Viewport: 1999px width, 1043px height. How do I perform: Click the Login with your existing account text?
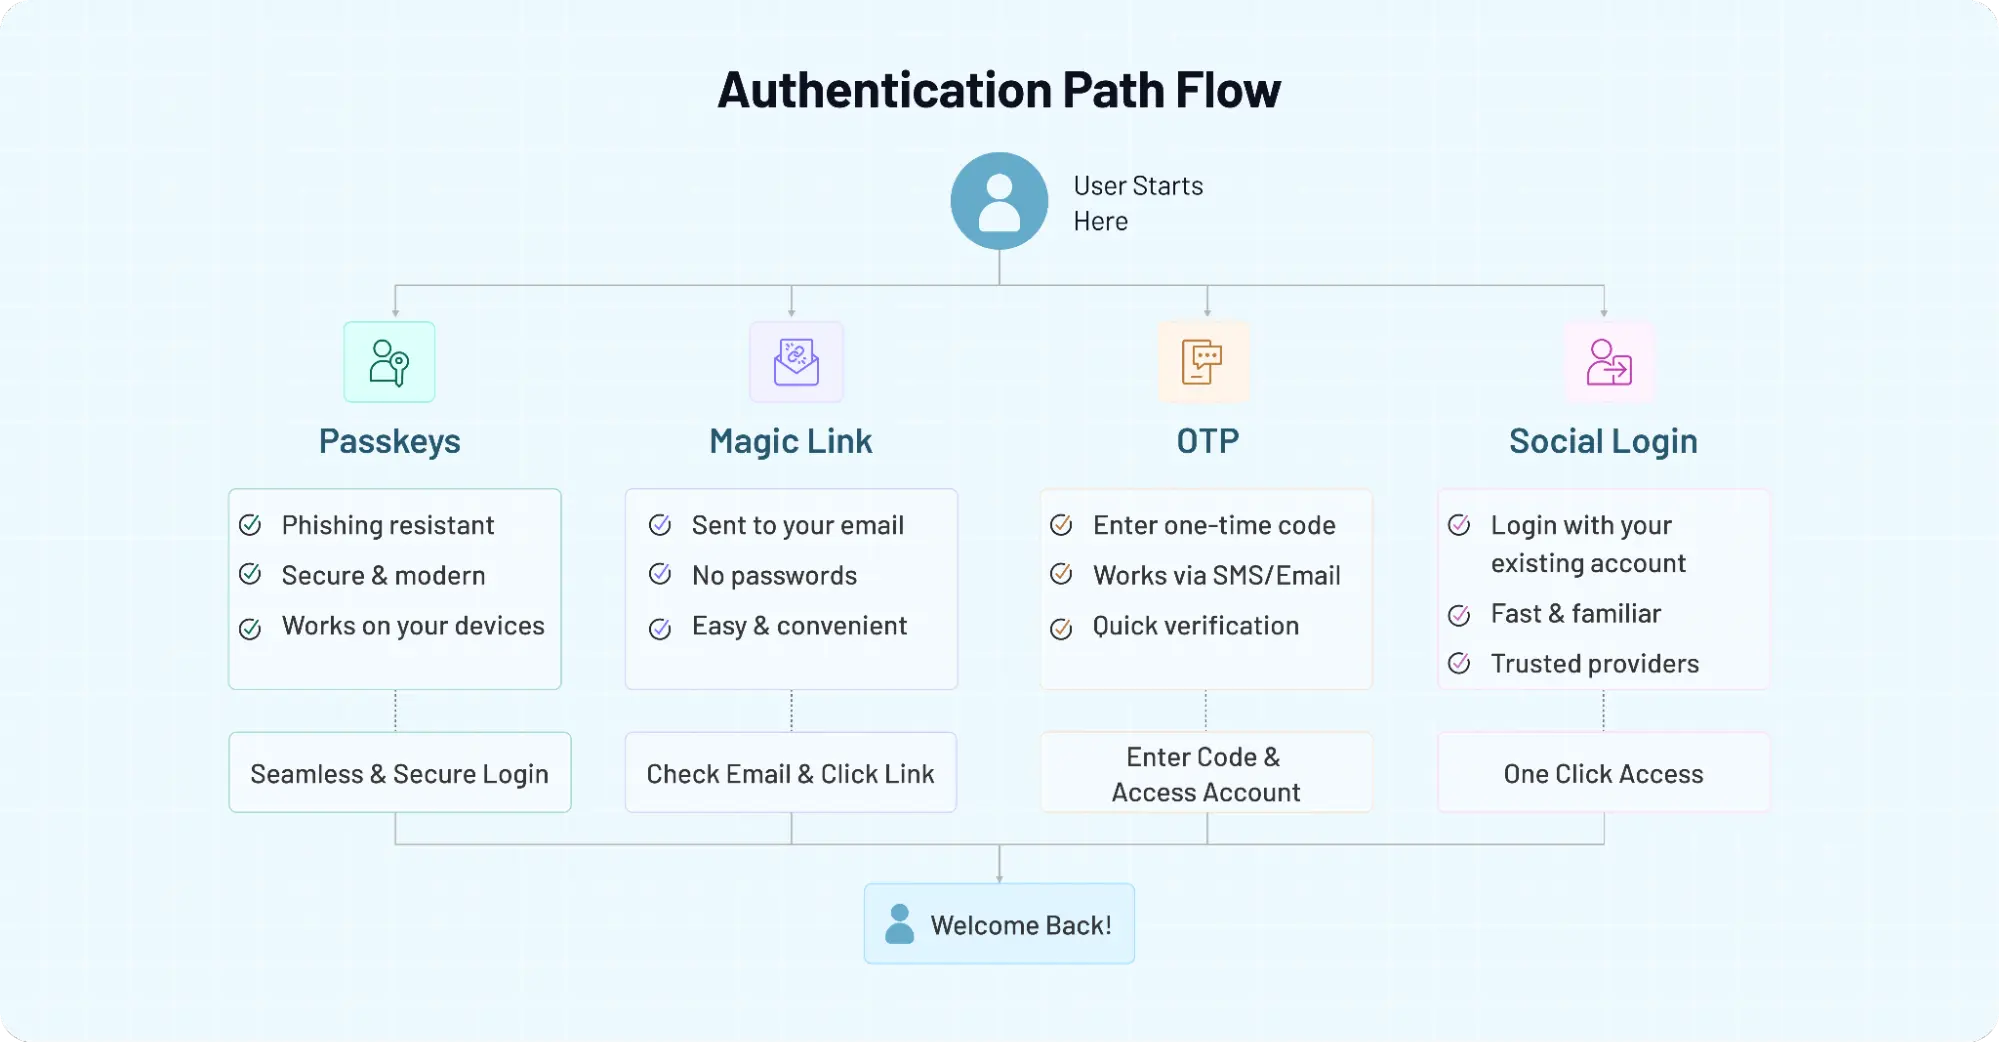coord(1588,544)
